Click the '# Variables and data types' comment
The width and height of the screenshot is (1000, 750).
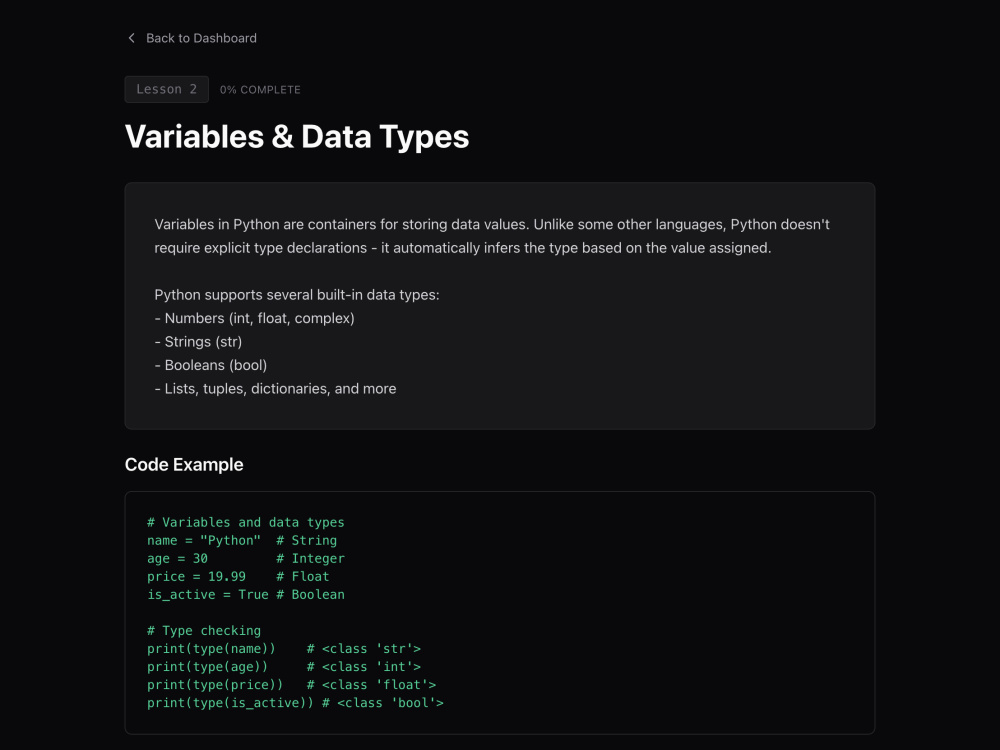(x=246, y=522)
